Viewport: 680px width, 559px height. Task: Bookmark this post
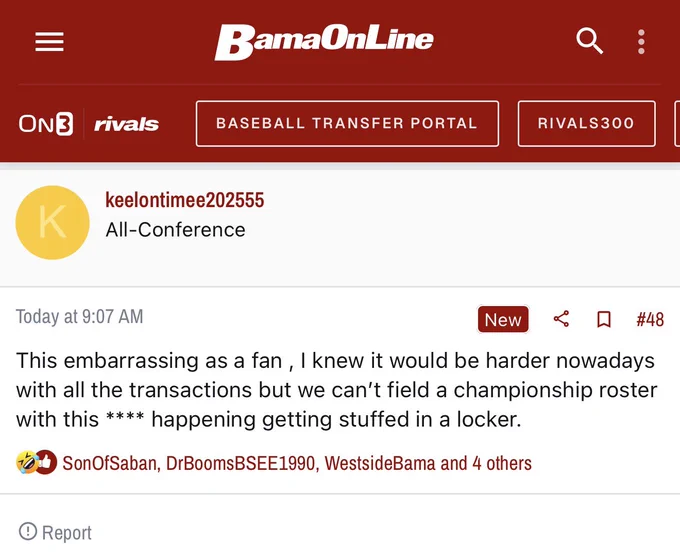click(x=604, y=319)
